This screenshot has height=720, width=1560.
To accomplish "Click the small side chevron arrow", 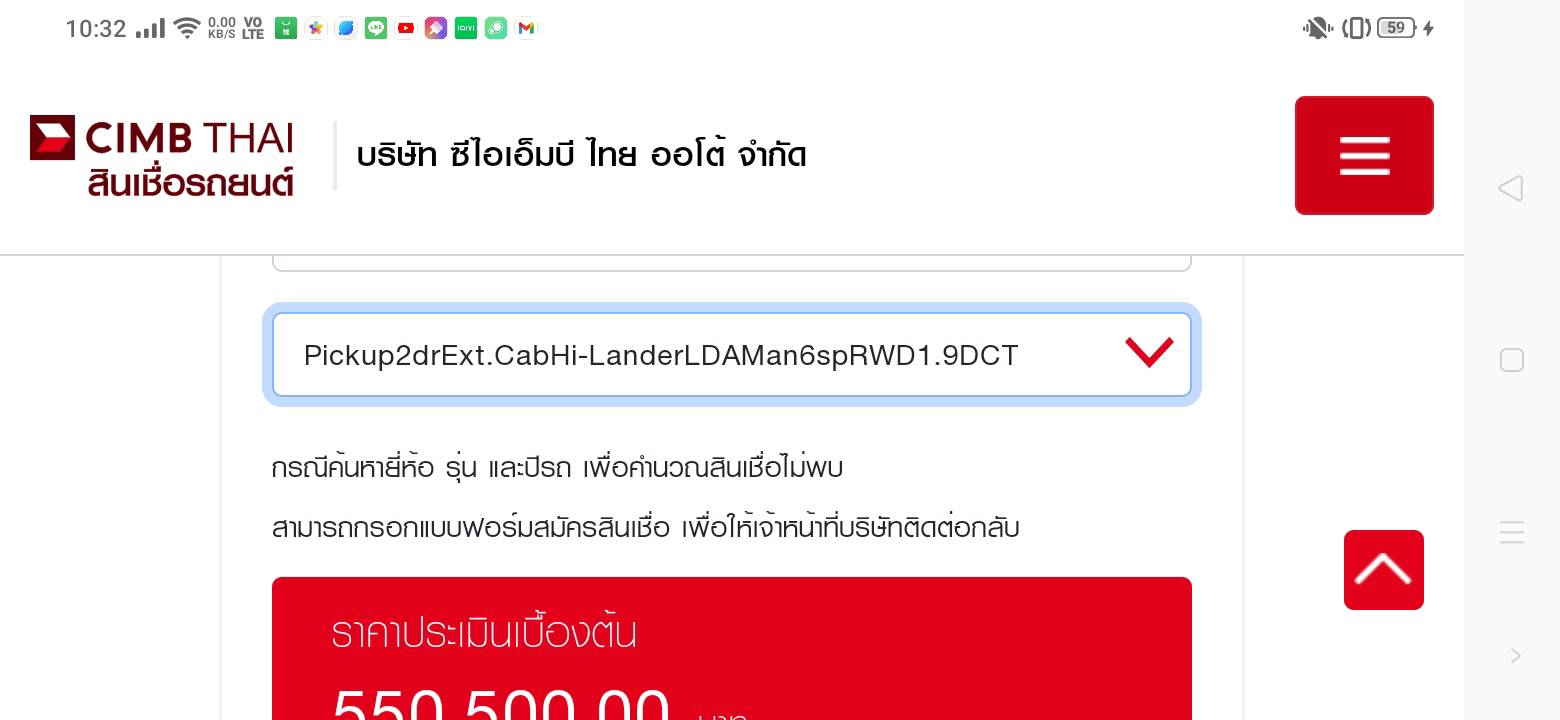I will point(1516,656).
